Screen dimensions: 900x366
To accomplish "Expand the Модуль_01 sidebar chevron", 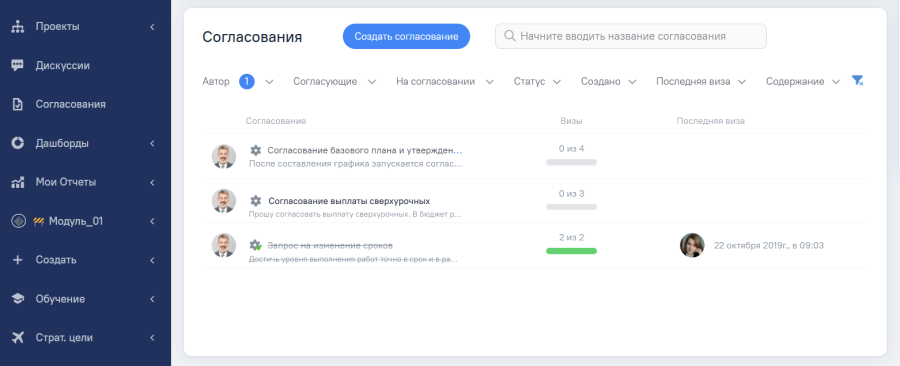I will 152,221.
